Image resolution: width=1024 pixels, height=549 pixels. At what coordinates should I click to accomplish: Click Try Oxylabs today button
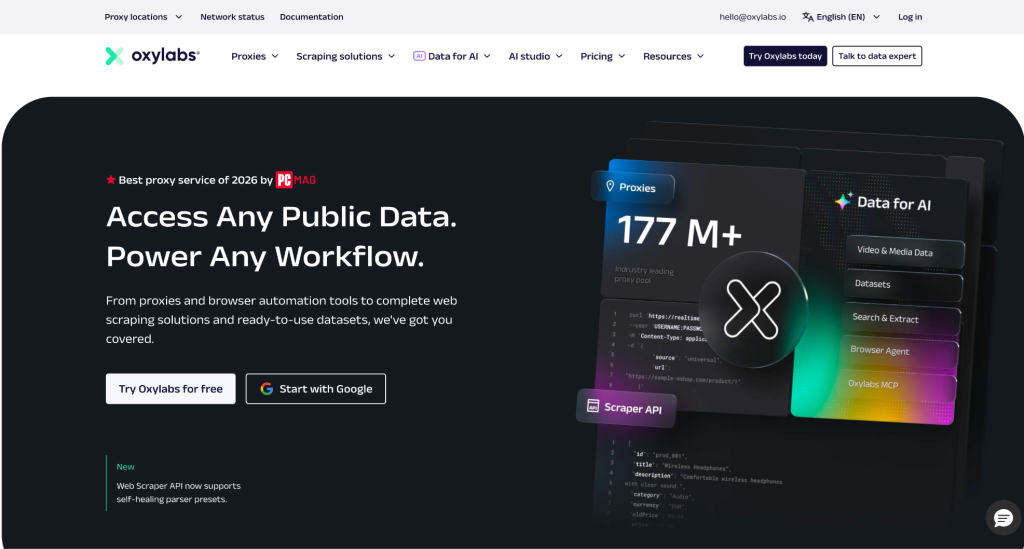point(785,56)
